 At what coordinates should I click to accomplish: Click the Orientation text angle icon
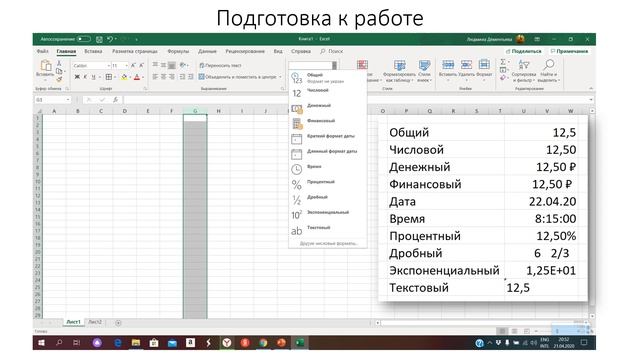coord(183,65)
